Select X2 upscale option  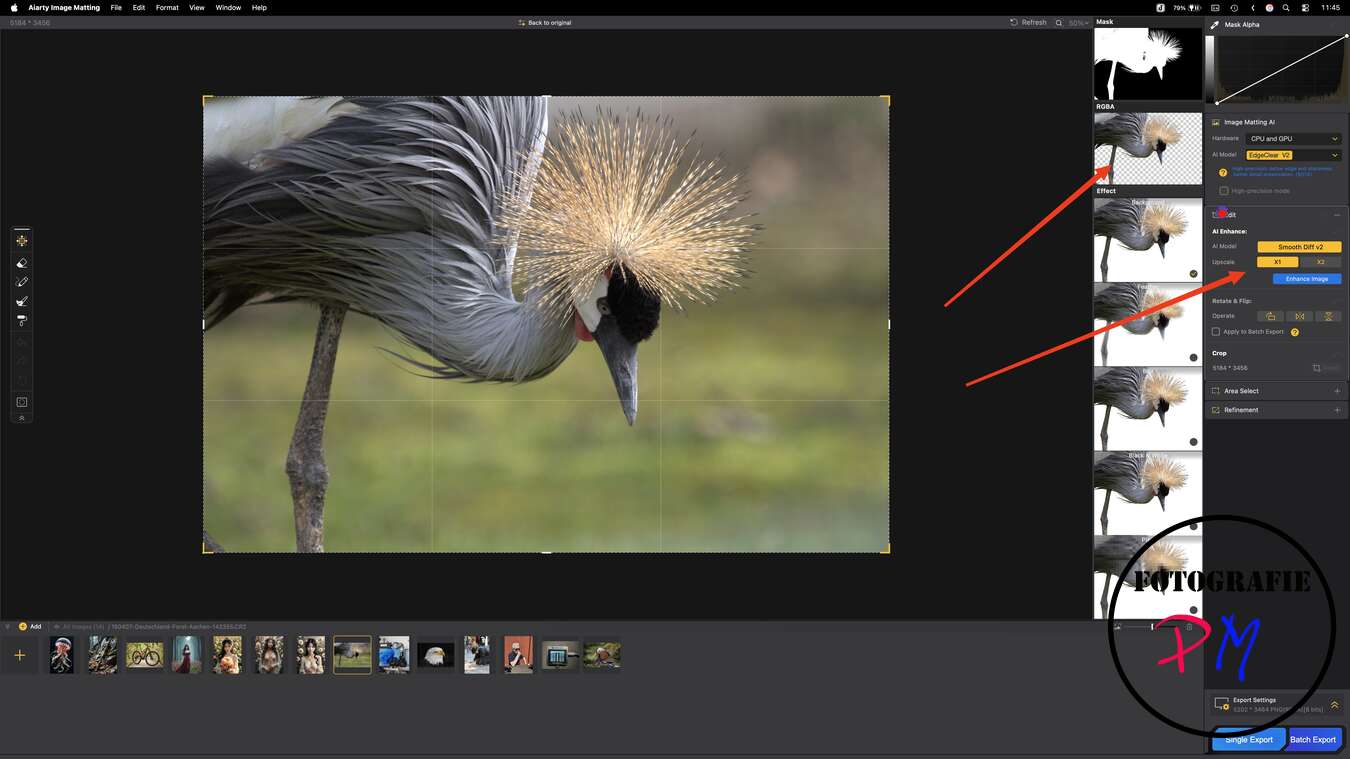[1320, 262]
